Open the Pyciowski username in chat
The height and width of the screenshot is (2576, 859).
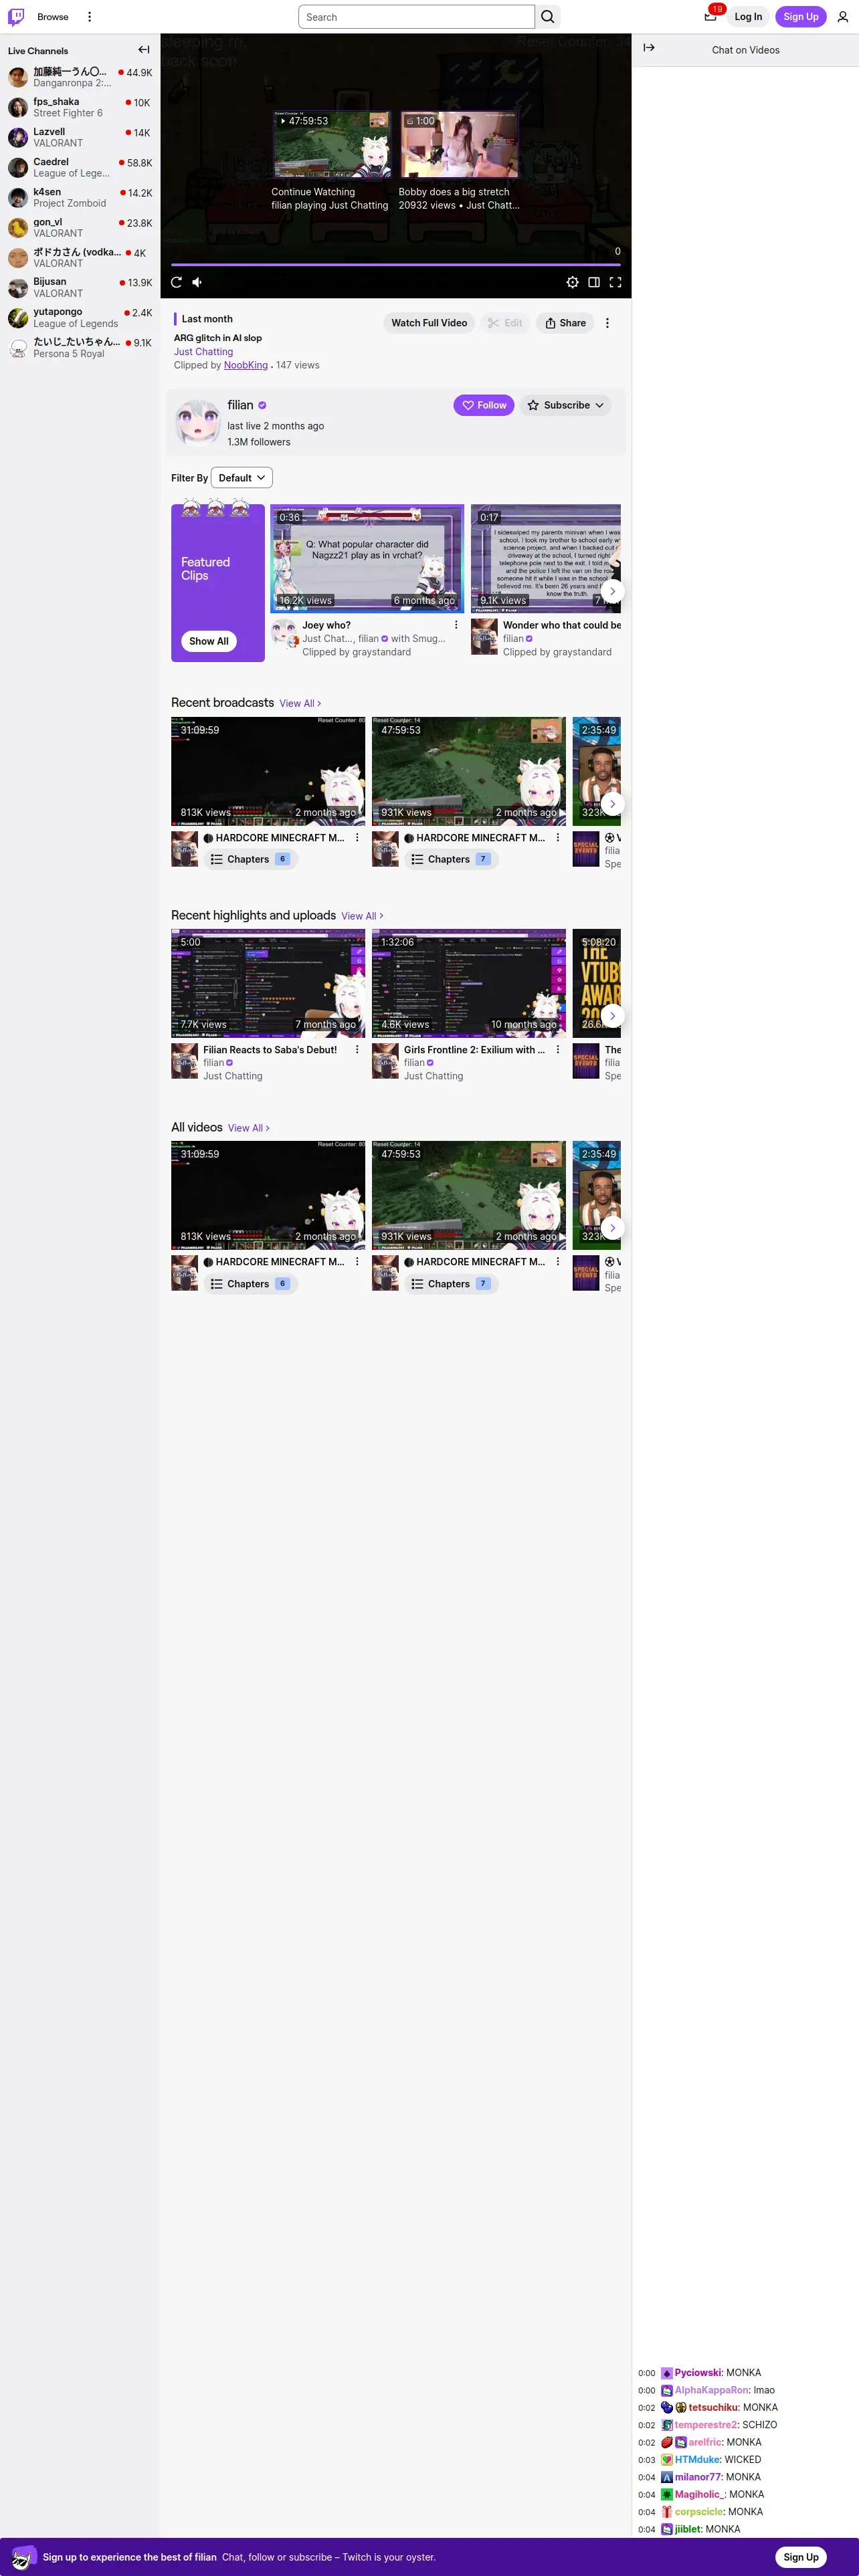click(698, 2373)
